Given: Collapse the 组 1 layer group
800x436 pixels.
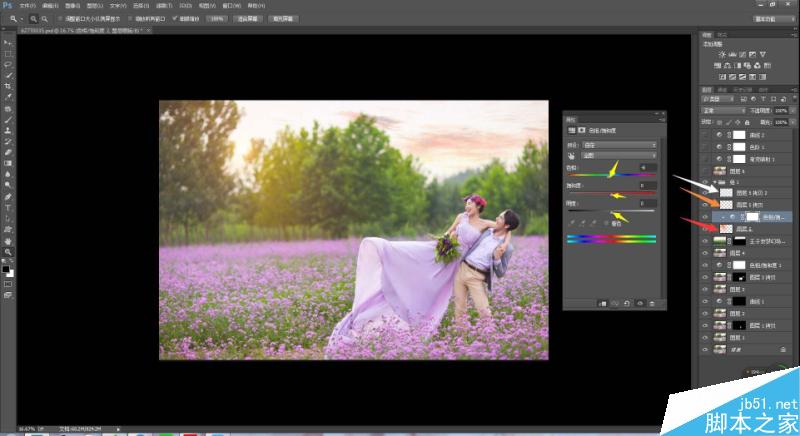Looking at the screenshot, I should point(715,183).
